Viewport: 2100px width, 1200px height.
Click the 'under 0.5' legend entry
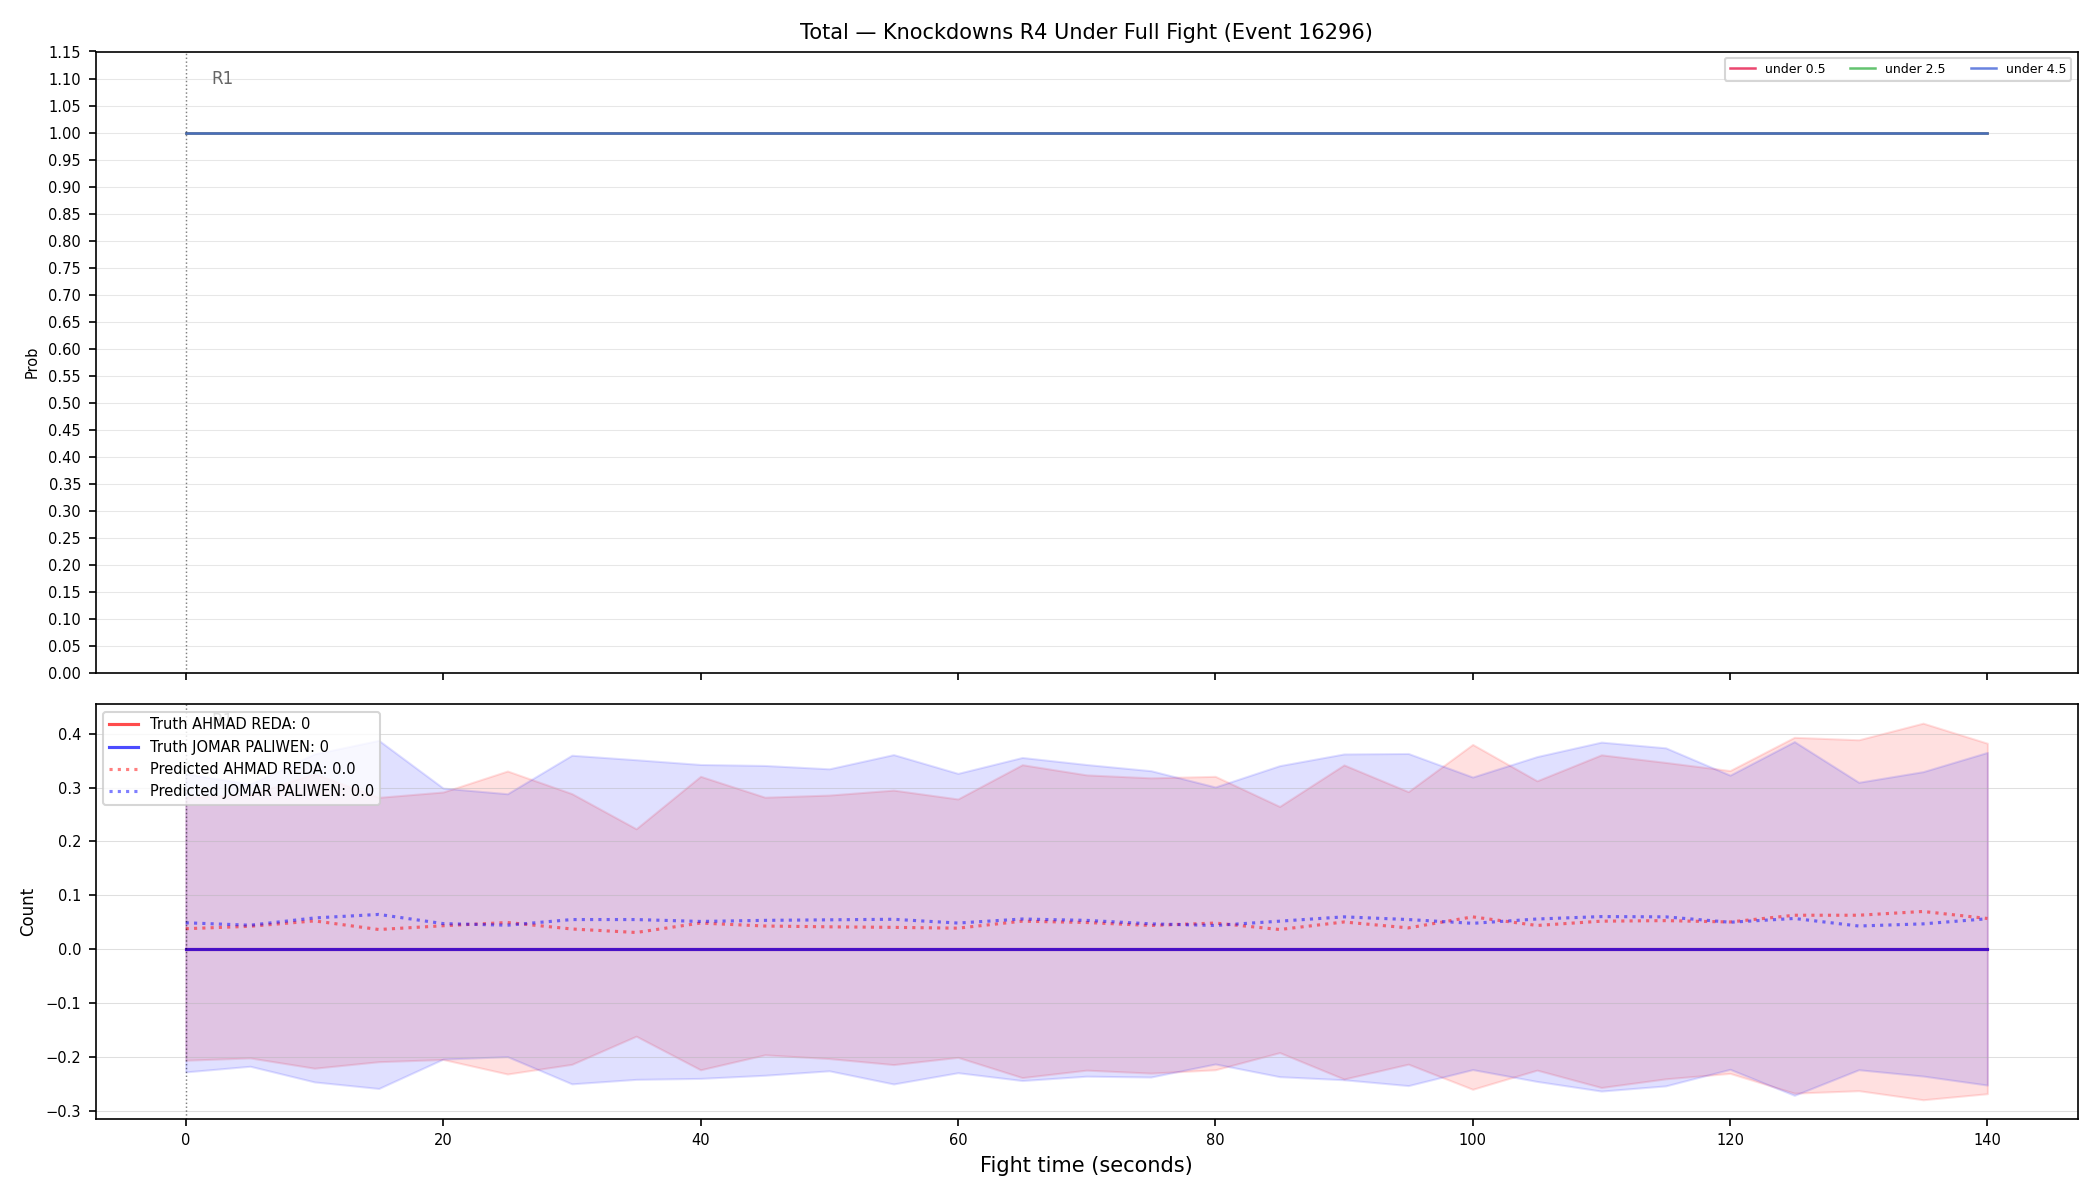pos(1777,69)
